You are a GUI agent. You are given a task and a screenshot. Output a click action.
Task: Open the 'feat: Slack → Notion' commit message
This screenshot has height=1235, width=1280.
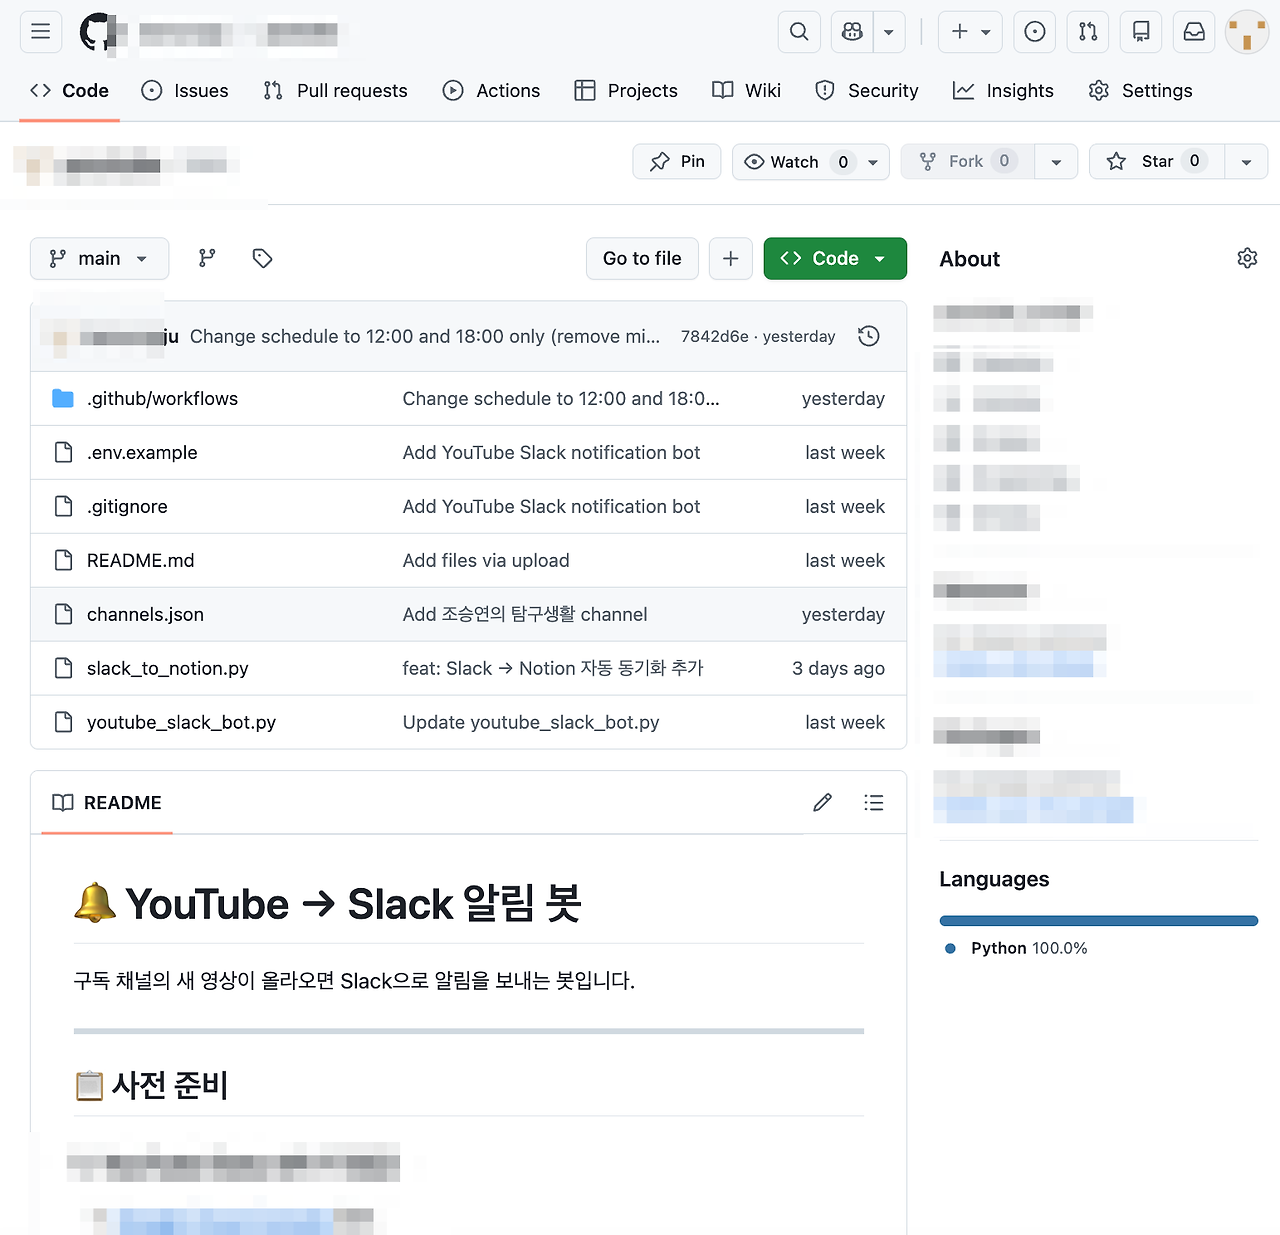click(553, 669)
